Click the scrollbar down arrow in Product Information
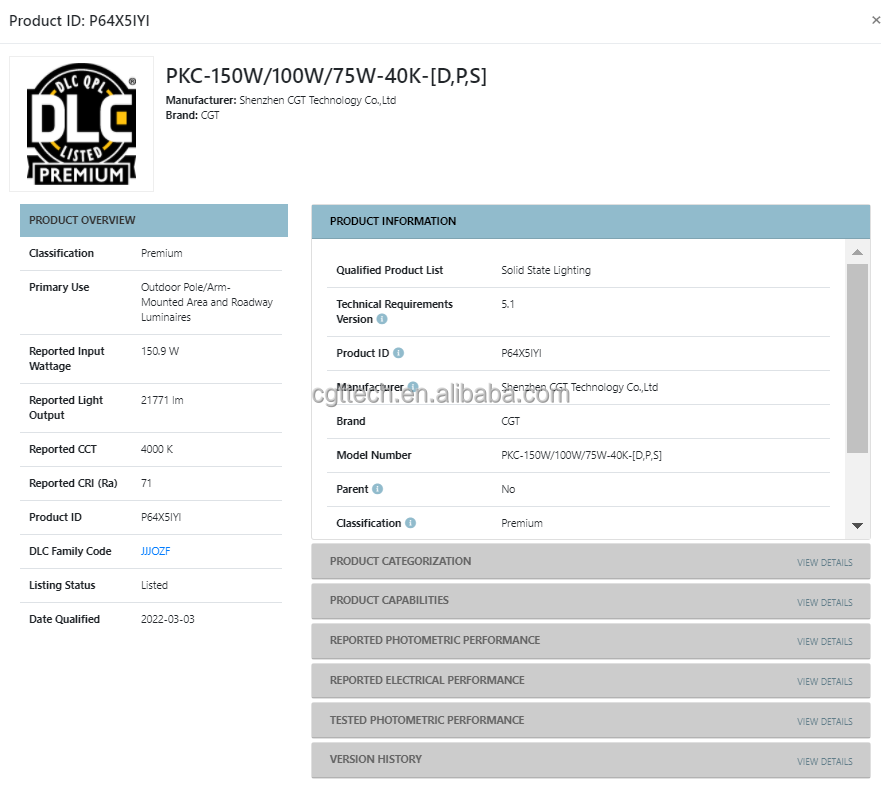Viewport: 881px width, 790px height. click(x=857, y=526)
